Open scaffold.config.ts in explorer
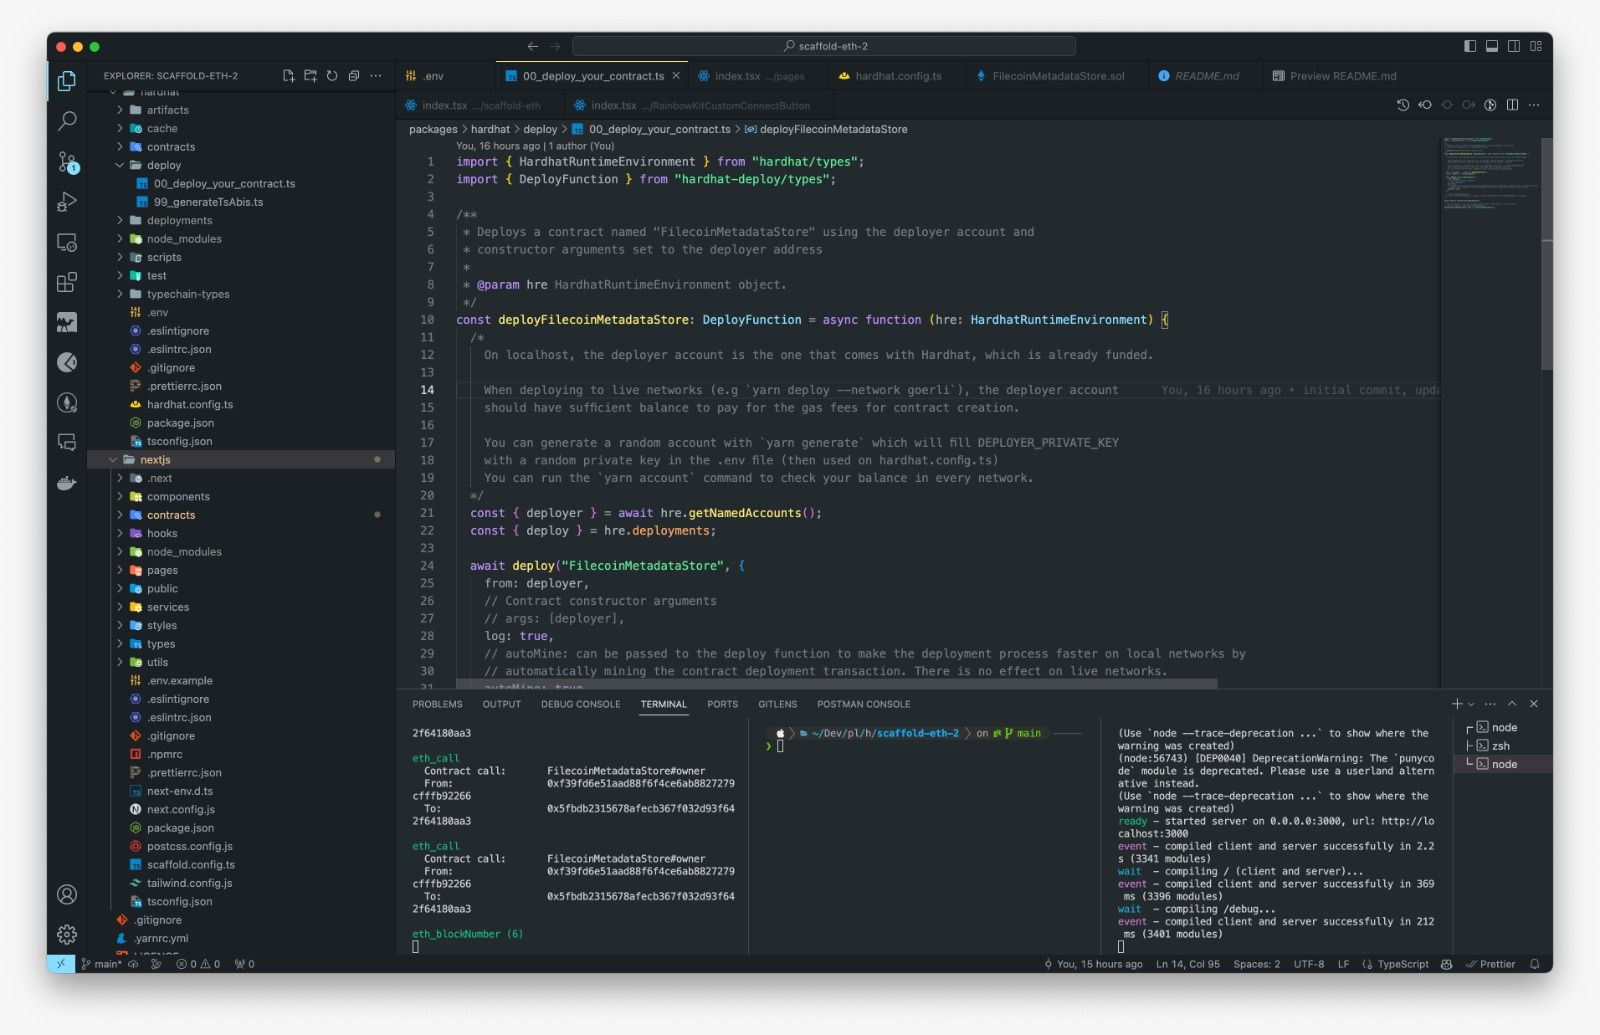This screenshot has width=1600, height=1035. coord(190,865)
